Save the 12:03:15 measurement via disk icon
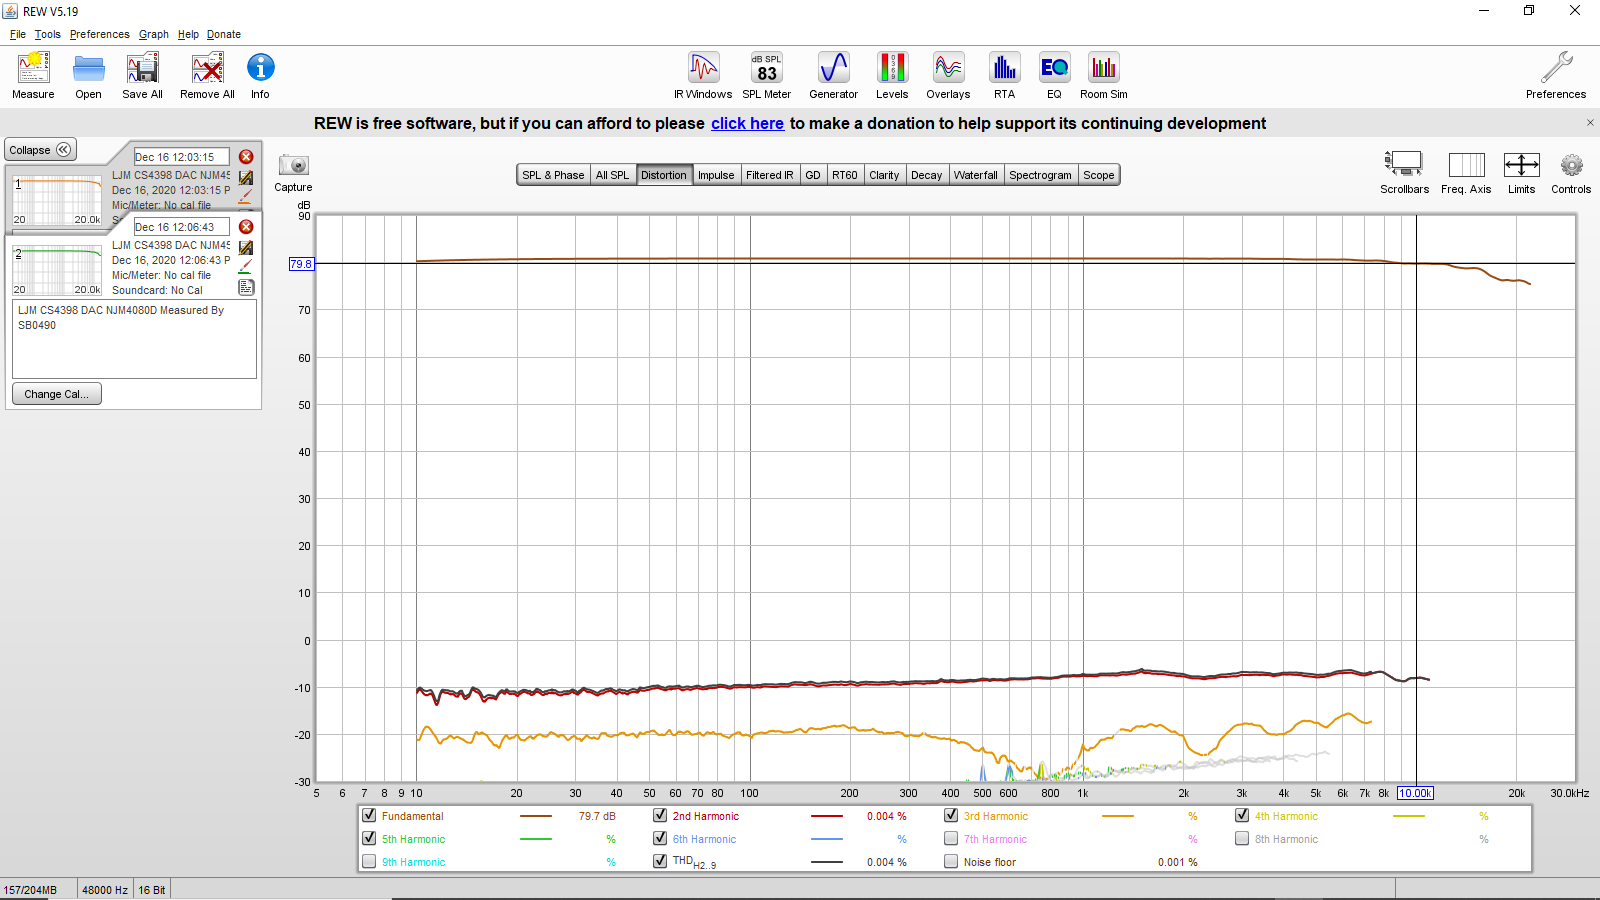1600x900 pixels. (x=246, y=177)
